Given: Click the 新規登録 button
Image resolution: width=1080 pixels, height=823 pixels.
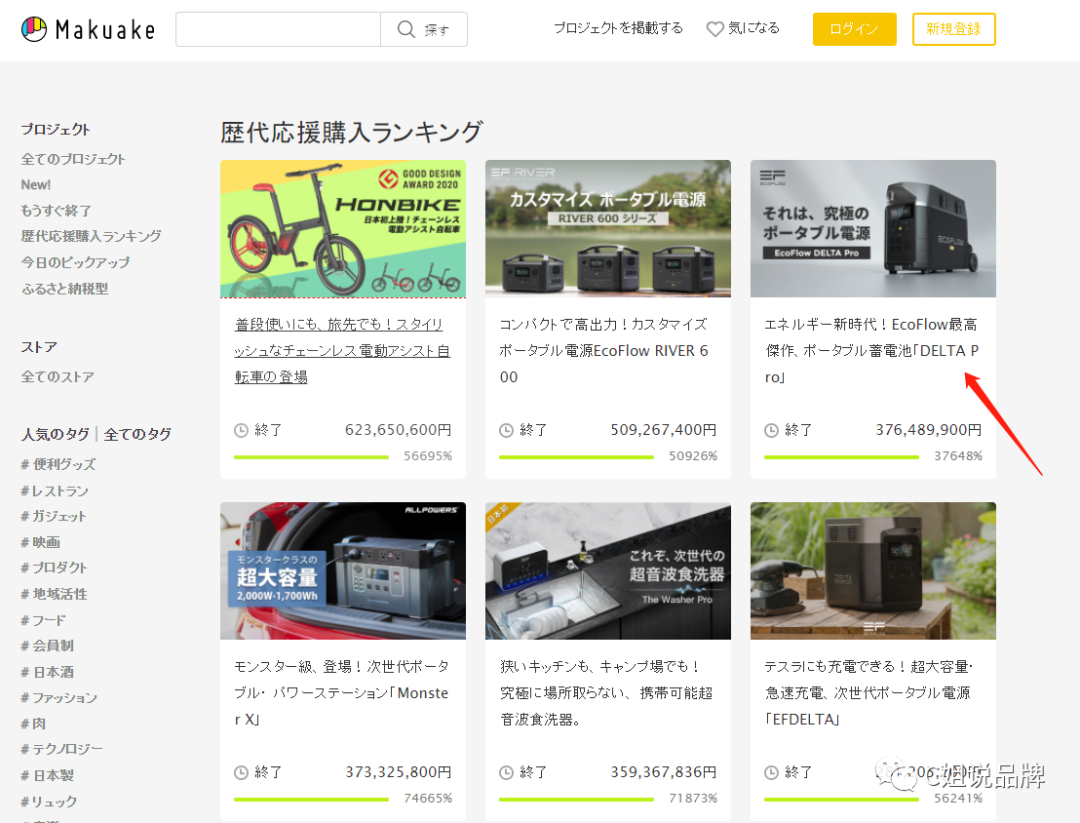Looking at the screenshot, I should pos(953,29).
